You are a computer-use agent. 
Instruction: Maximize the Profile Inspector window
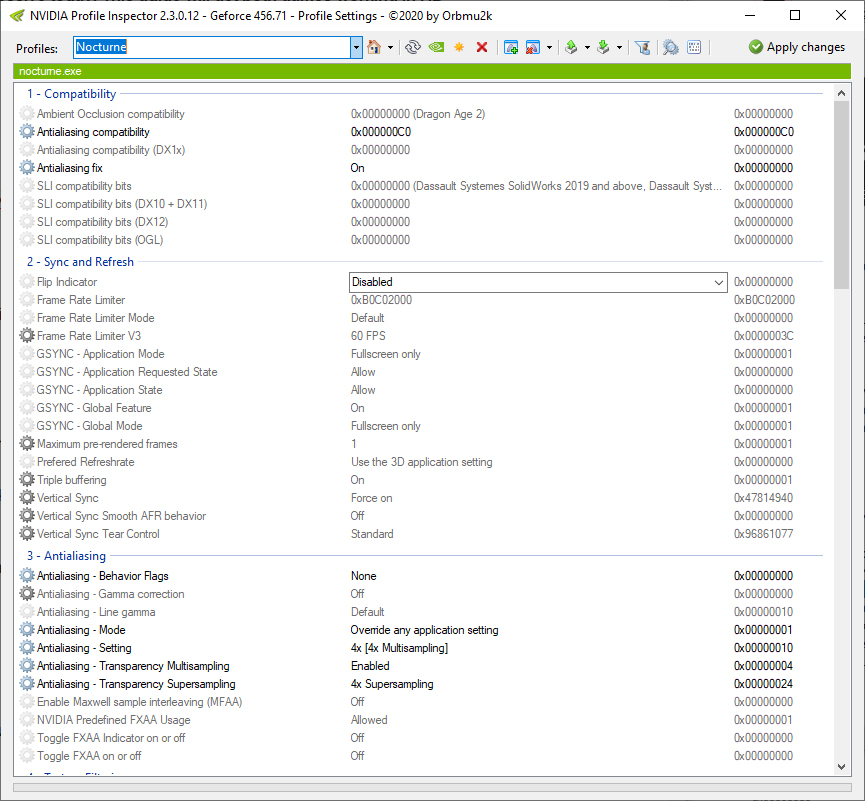(x=795, y=15)
